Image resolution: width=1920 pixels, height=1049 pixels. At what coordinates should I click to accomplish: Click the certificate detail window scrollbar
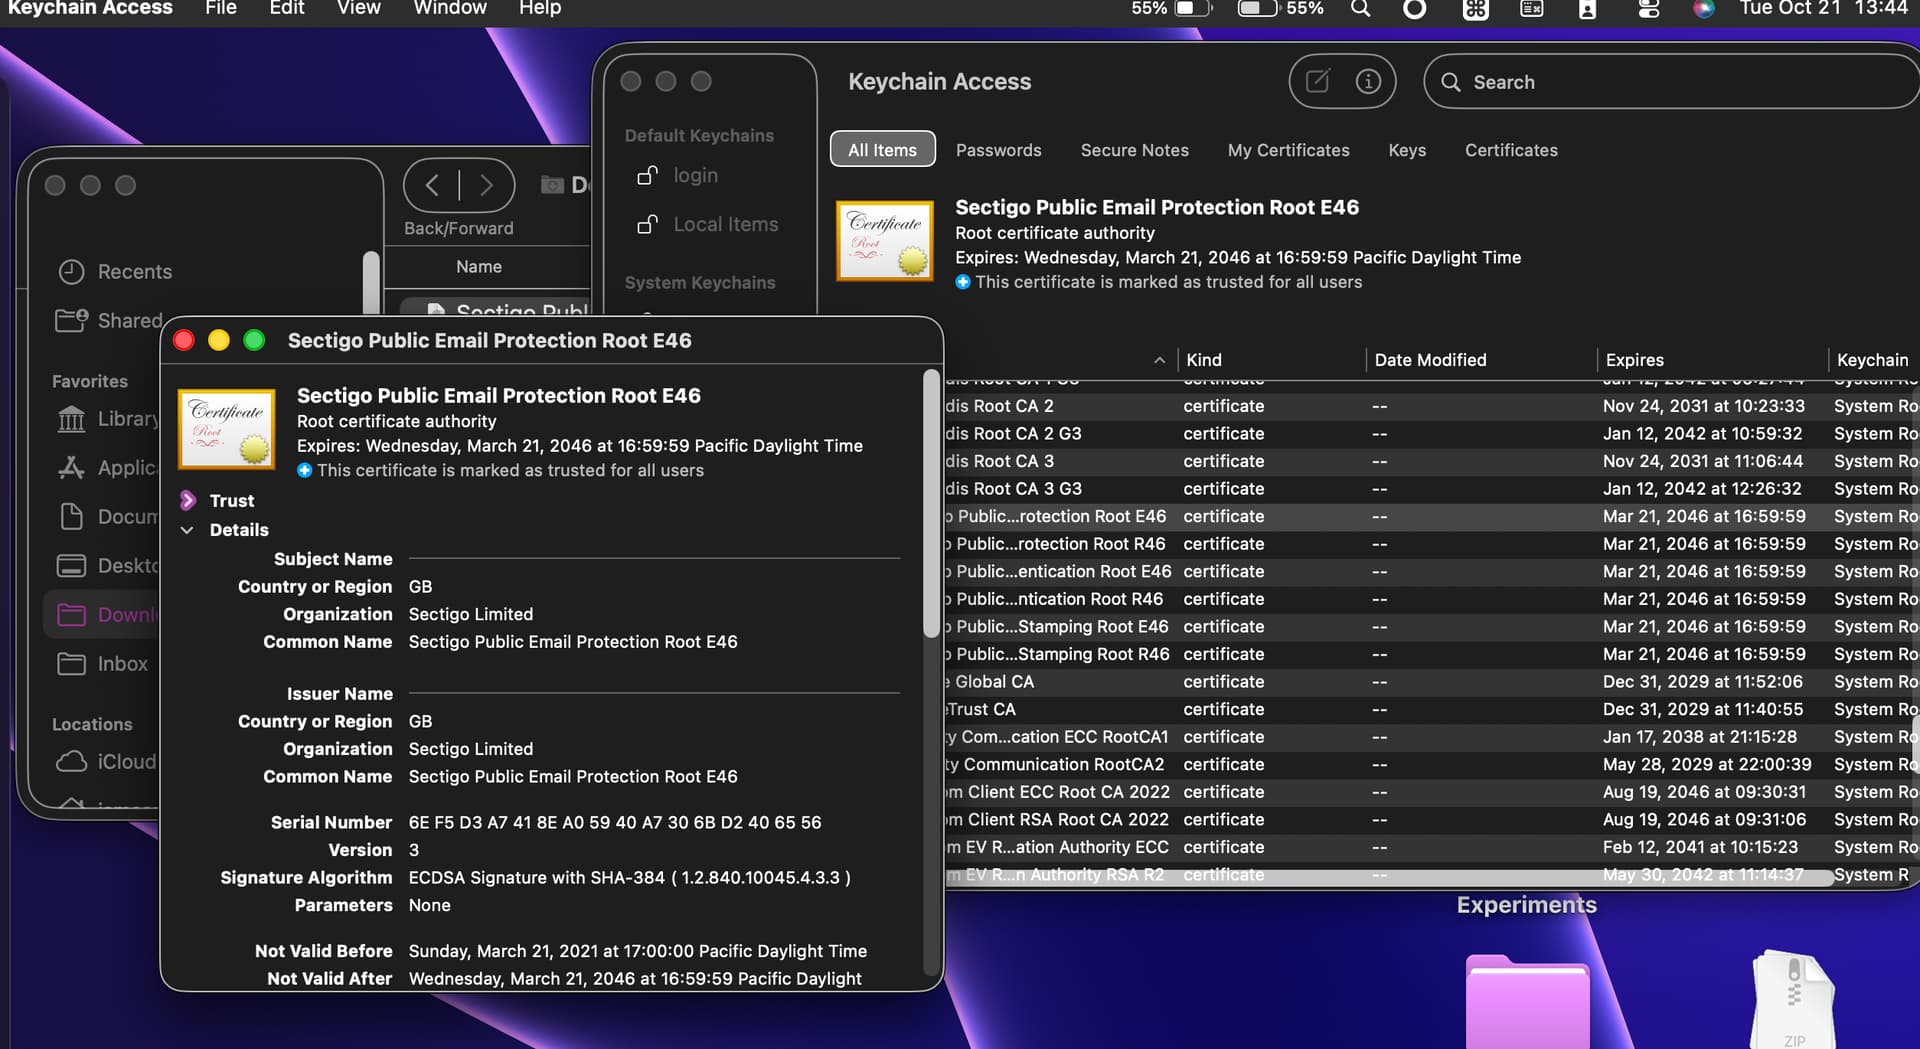tap(930, 500)
